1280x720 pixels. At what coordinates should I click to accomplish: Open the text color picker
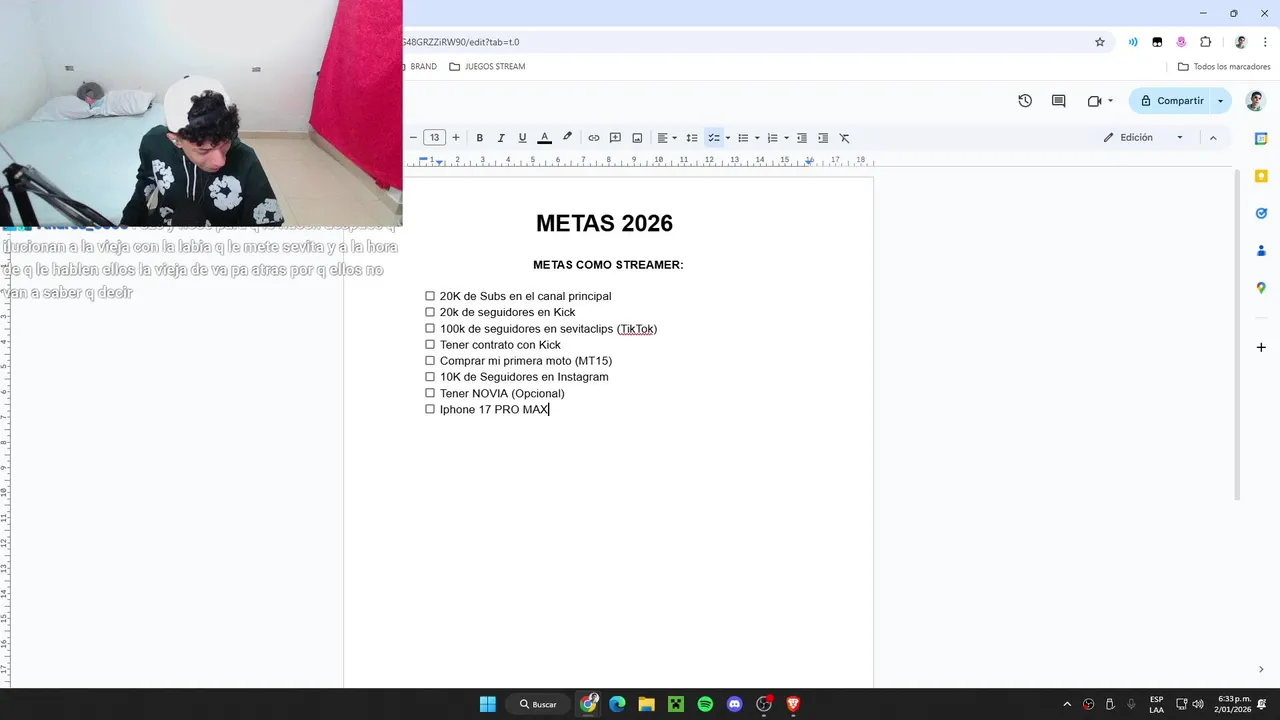coord(544,138)
